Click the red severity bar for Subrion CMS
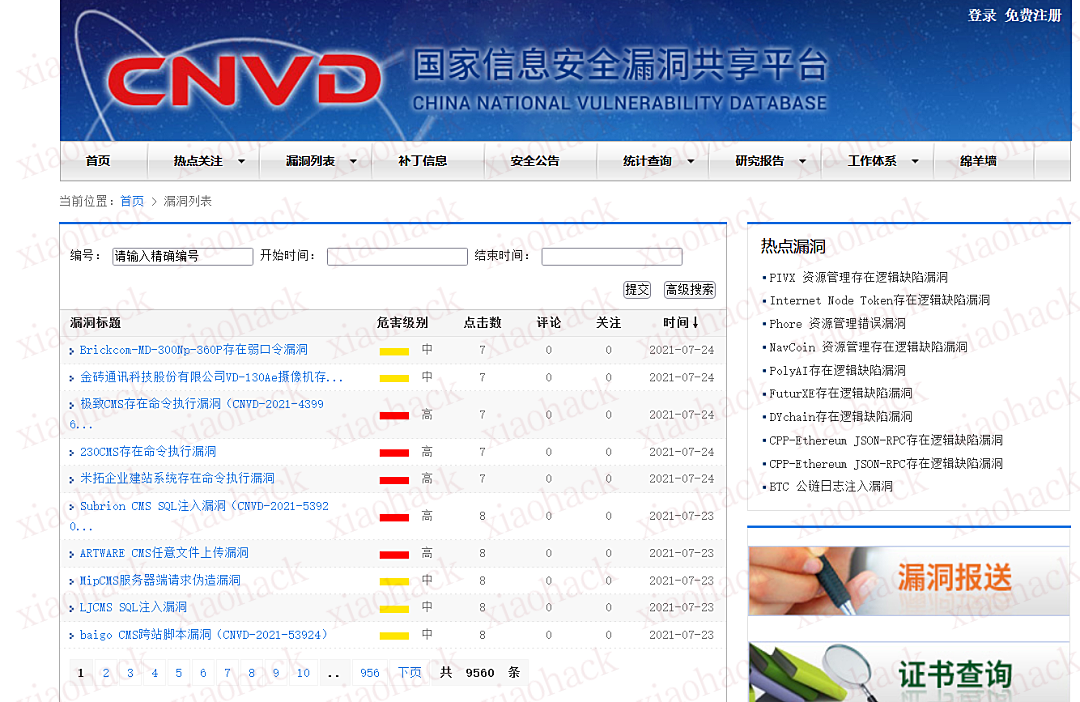 [x=395, y=515]
